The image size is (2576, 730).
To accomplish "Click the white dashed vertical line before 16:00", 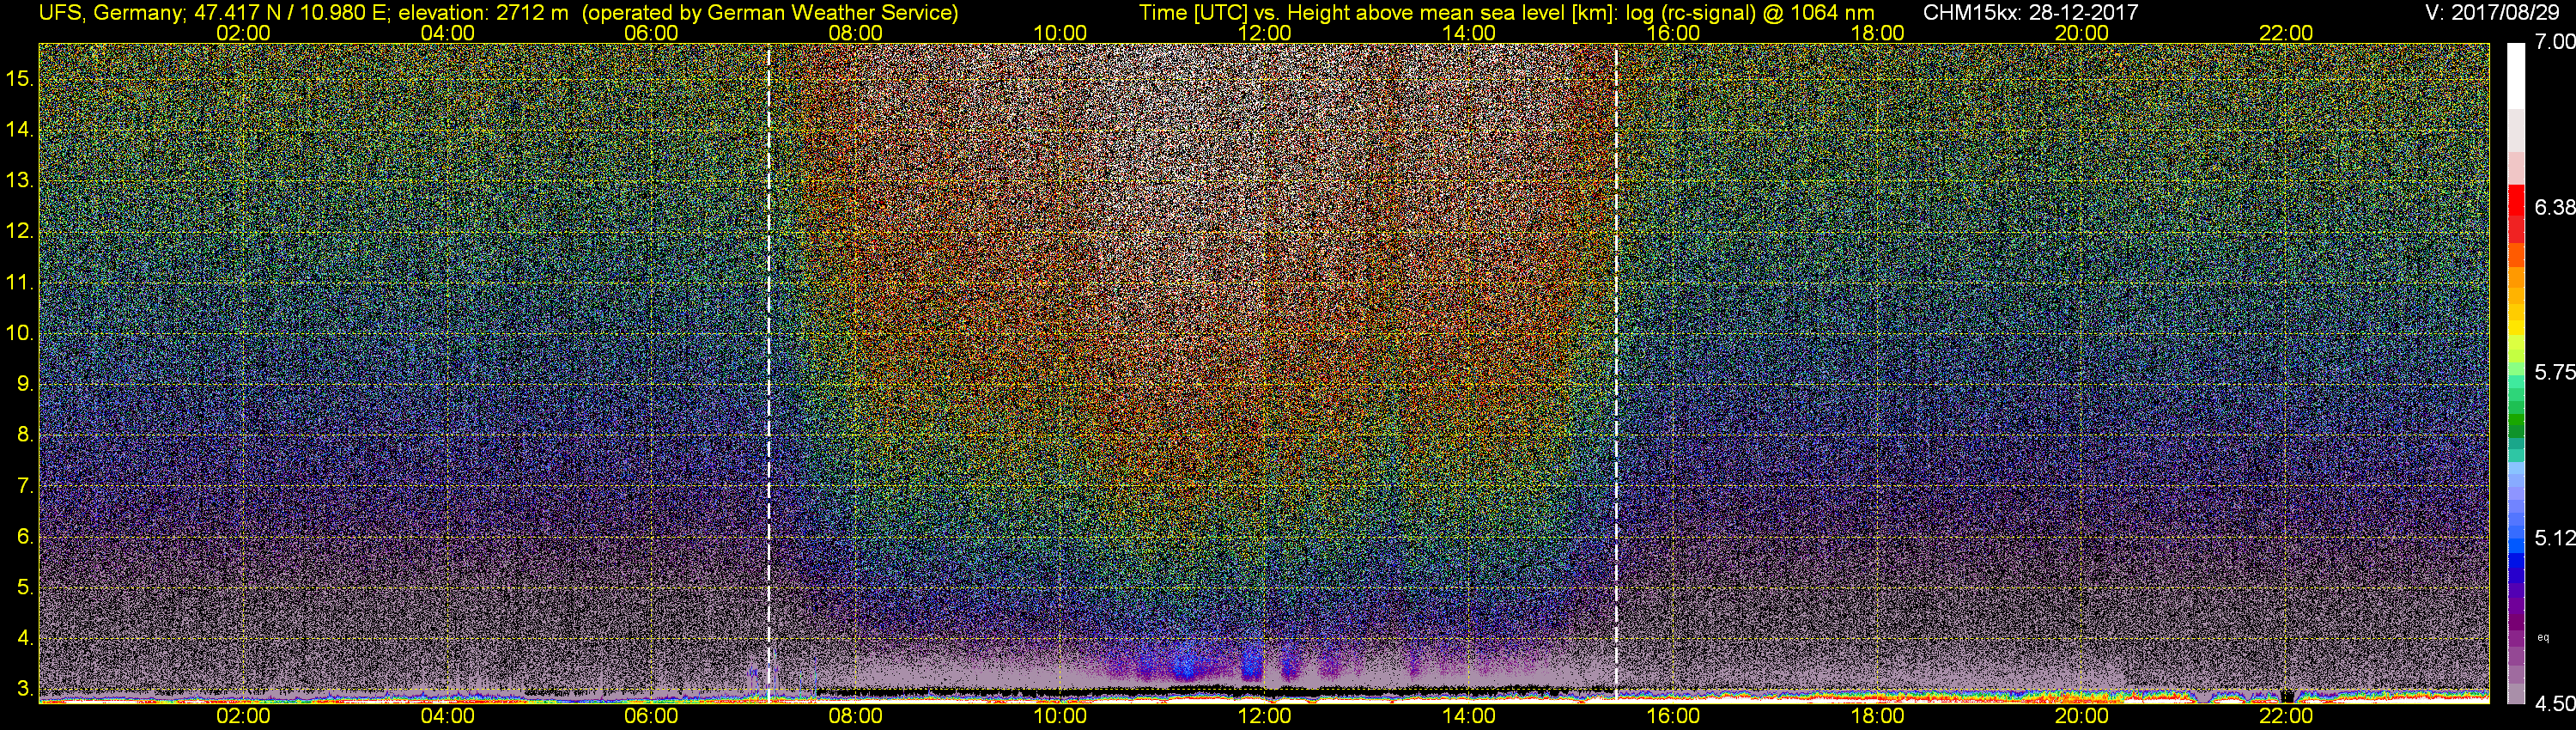I will click(x=1615, y=372).
